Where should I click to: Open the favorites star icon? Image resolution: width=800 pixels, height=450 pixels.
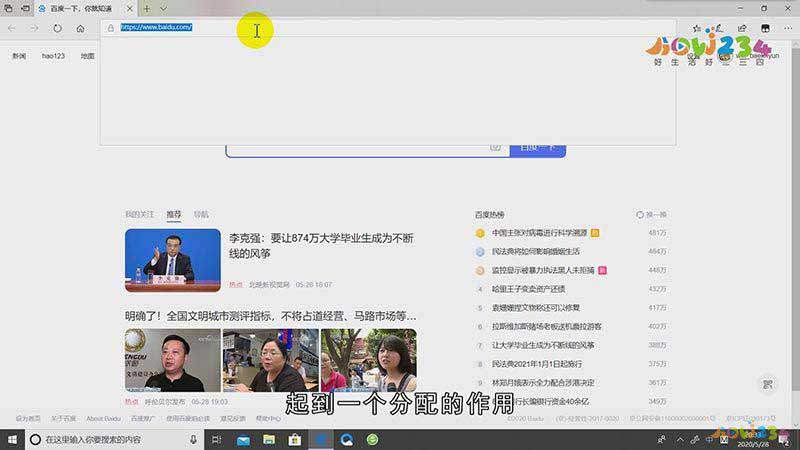click(697, 29)
